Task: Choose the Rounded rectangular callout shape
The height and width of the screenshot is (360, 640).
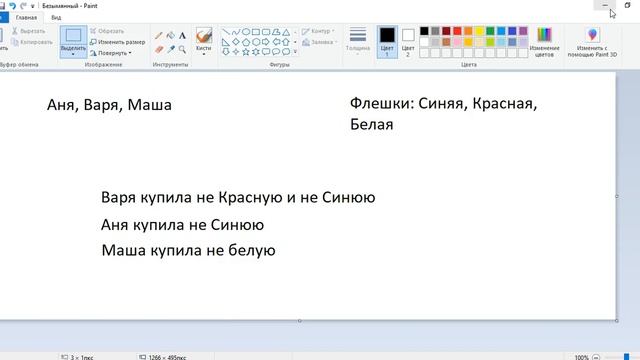Action: tap(266, 52)
